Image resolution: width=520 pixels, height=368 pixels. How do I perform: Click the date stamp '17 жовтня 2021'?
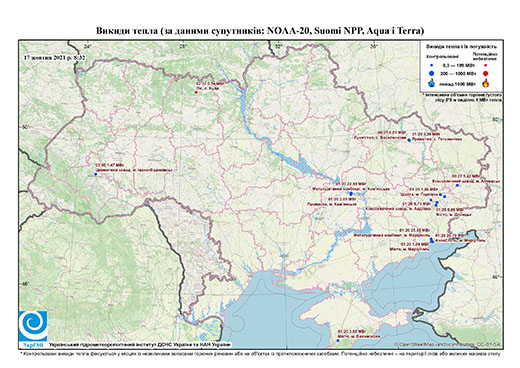click(54, 57)
